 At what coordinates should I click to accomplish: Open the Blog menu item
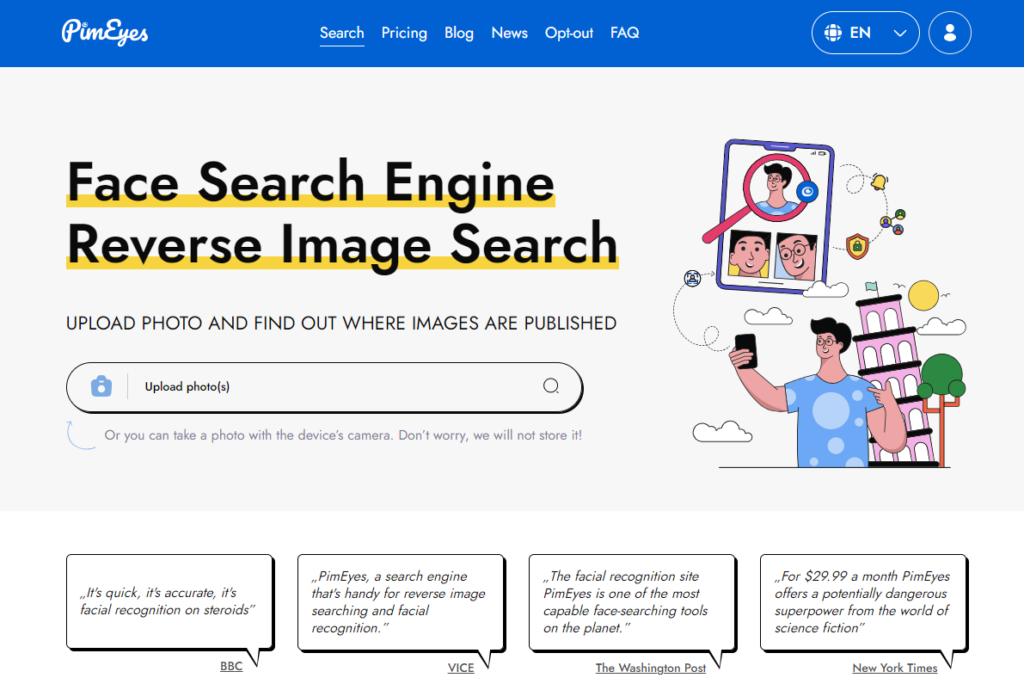459,33
